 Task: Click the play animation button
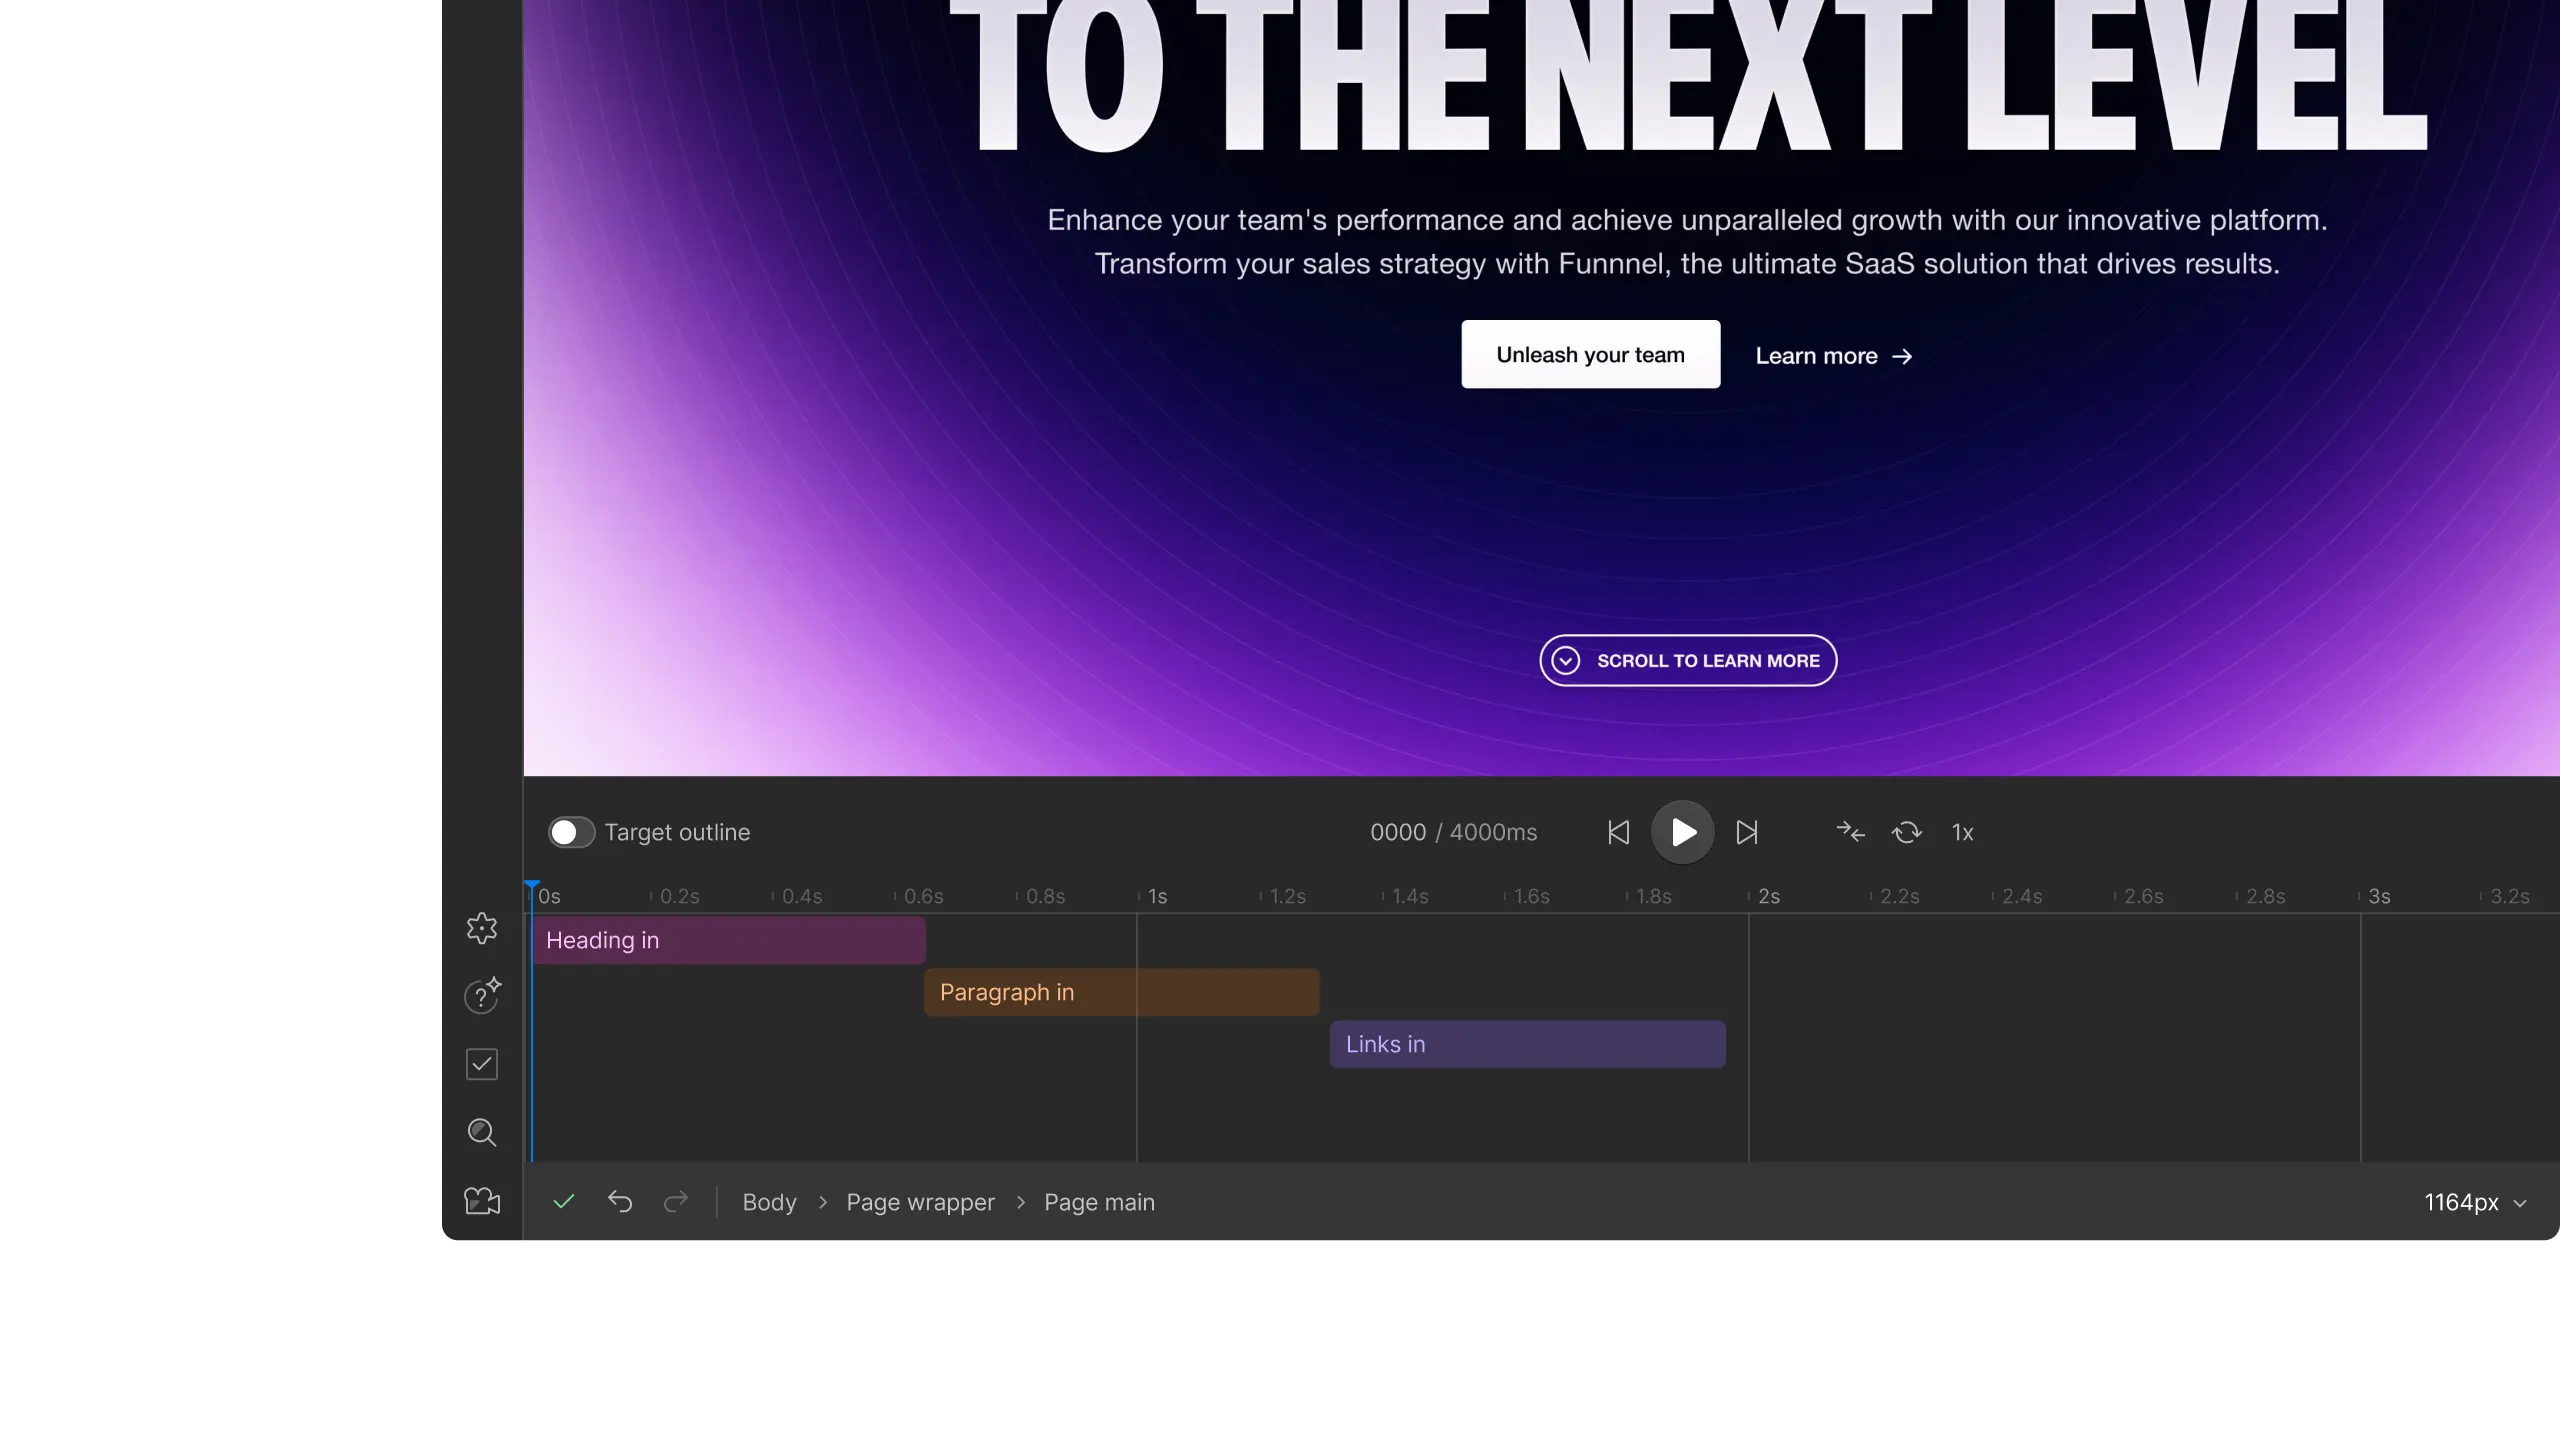coord(1682,832)
